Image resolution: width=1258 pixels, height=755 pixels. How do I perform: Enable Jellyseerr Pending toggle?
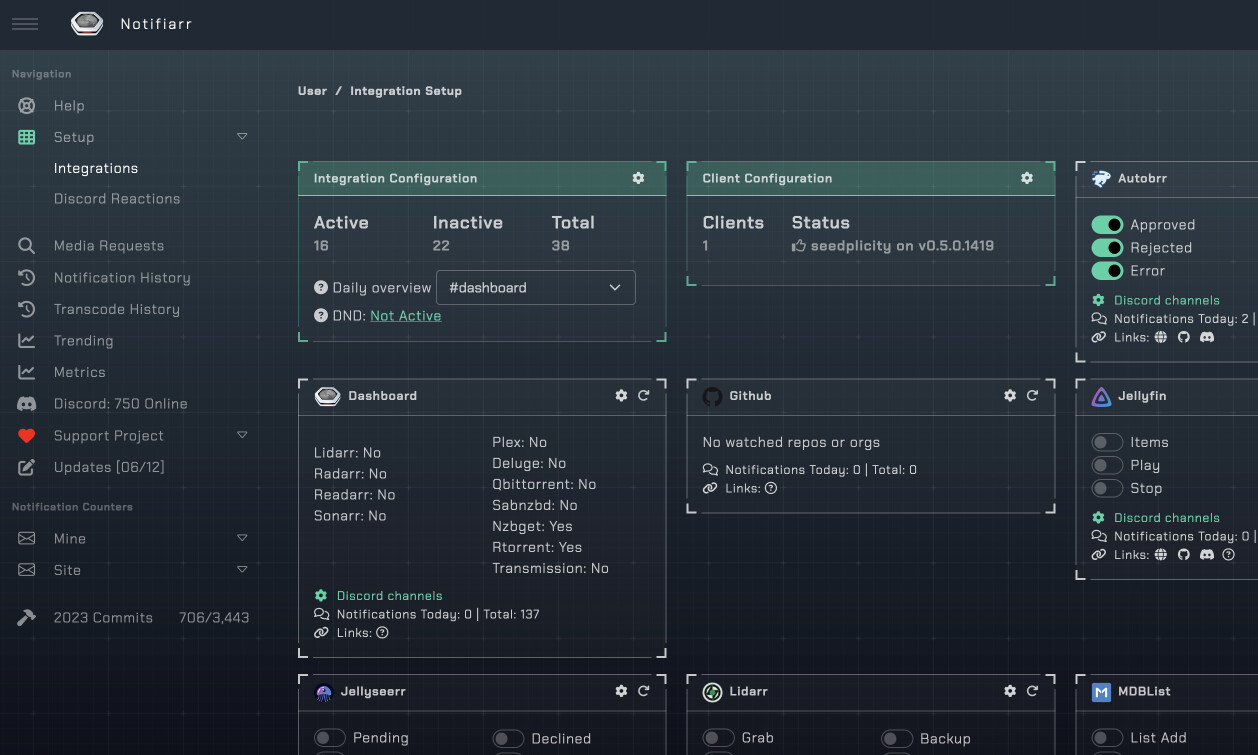[x=330, y=738]
